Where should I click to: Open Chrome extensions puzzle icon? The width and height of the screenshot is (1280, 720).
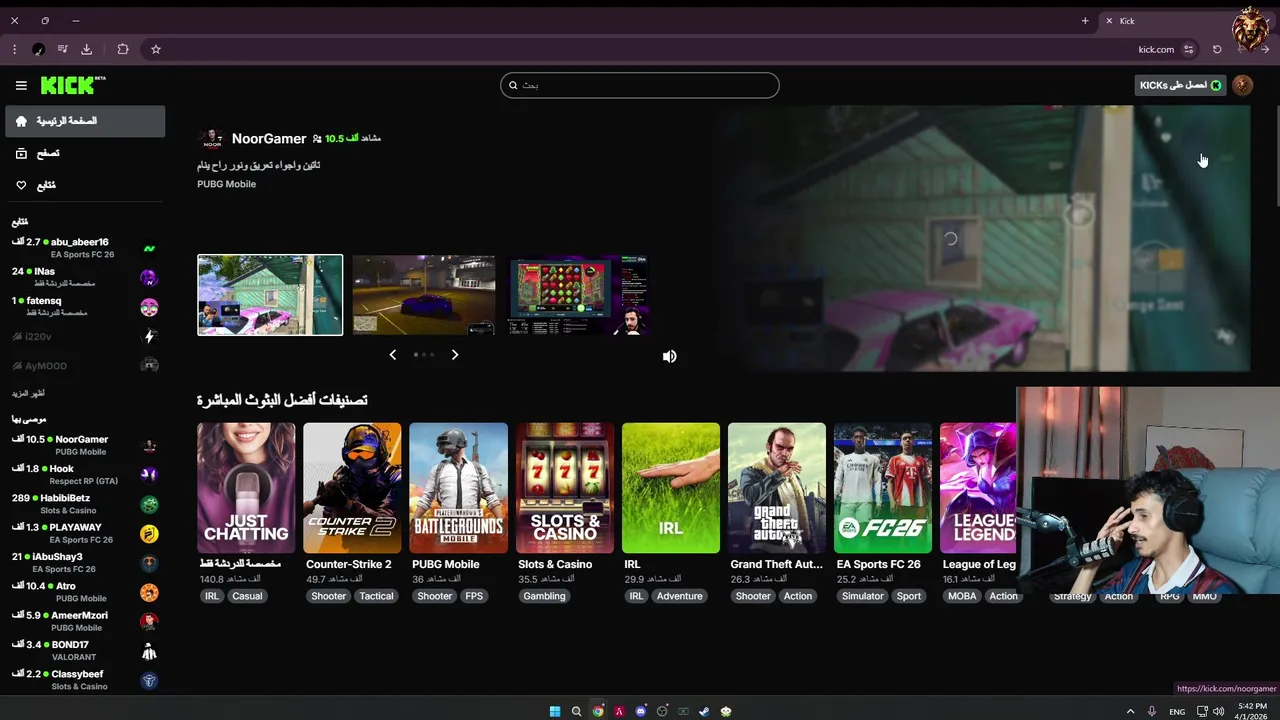(123, 49)
